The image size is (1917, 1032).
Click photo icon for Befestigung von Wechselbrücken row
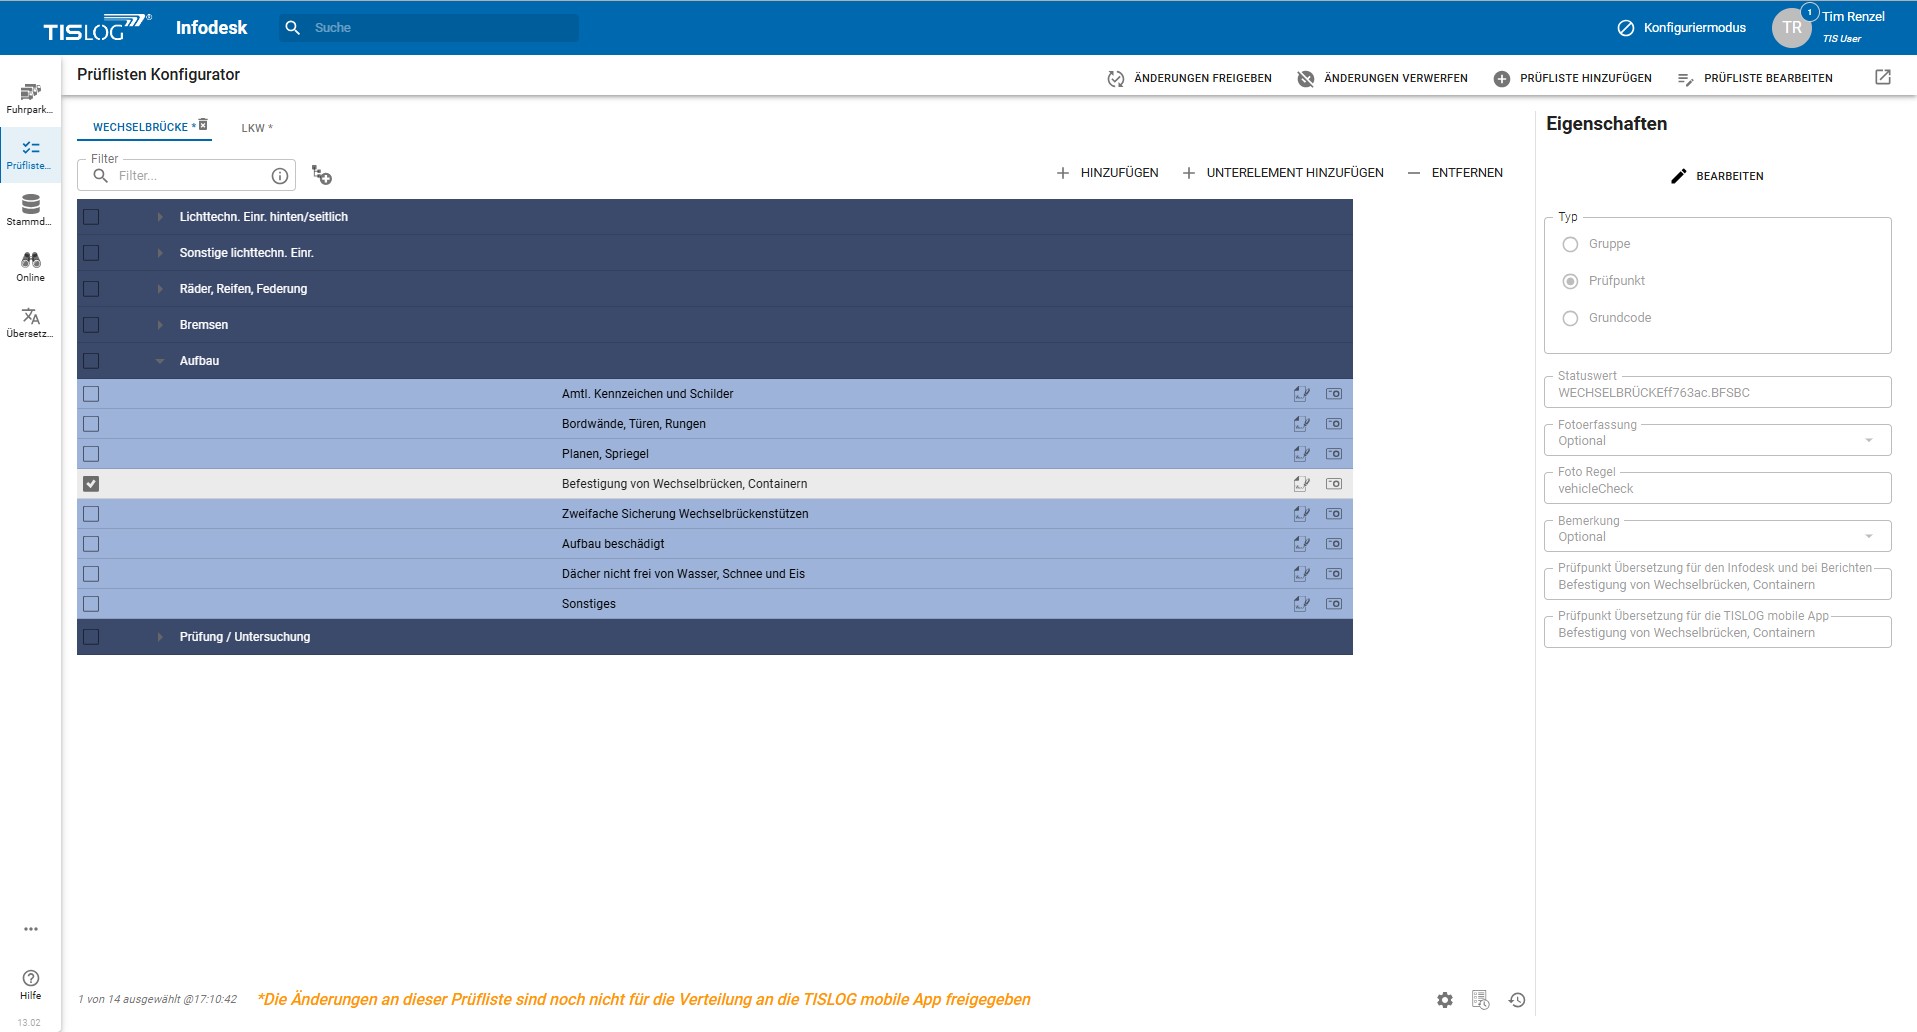pyautogui.click(x=1334, y=484)
